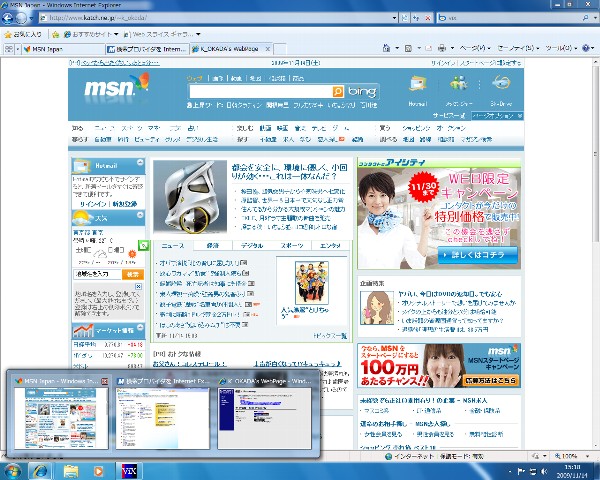Open the Windows Start orb
This screenshot has height=480, width=600.
tap(12, 471)
